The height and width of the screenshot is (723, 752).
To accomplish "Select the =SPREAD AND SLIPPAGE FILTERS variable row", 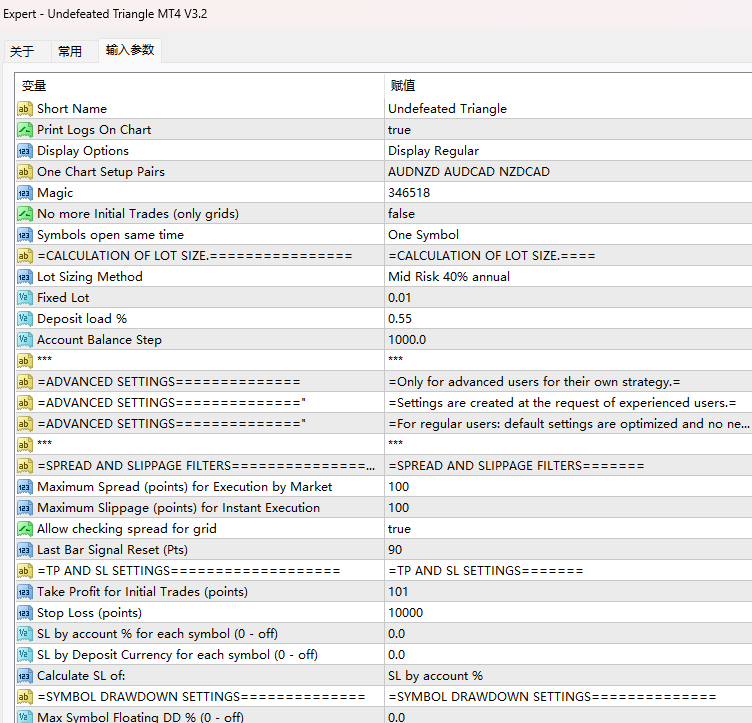I will point(200,466).
